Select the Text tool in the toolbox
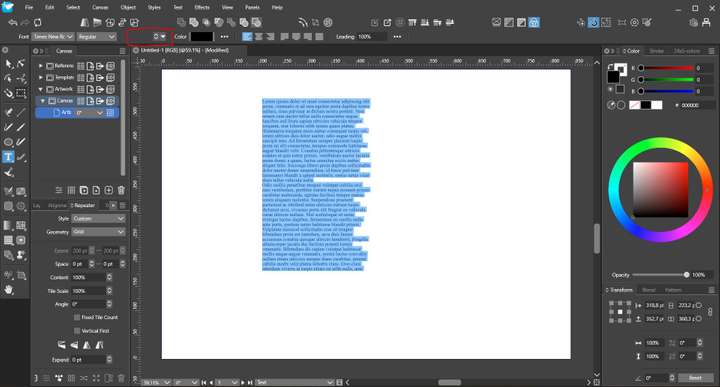The width and height of the screenshot is (720, 387). [8, 157]
